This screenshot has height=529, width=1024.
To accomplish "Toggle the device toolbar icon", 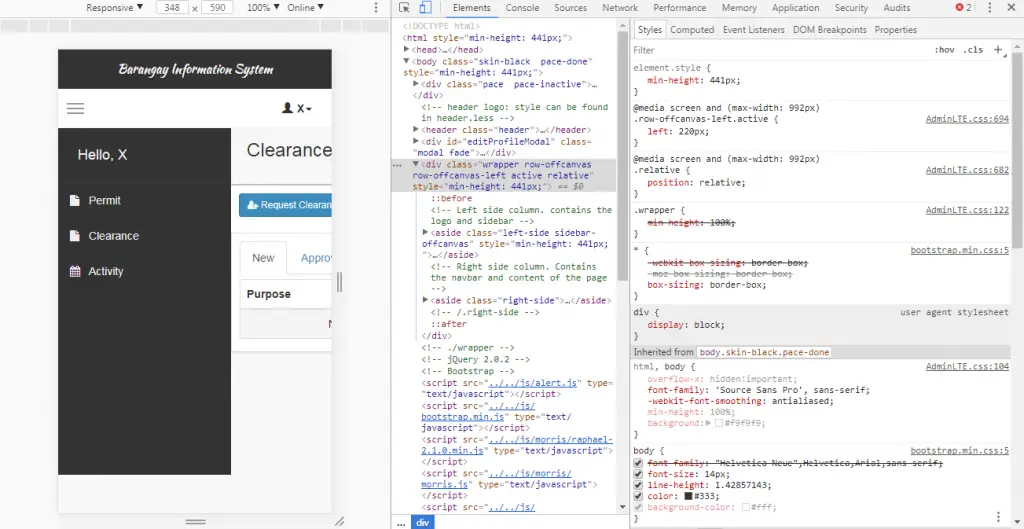I will click(x=424, y=8).
